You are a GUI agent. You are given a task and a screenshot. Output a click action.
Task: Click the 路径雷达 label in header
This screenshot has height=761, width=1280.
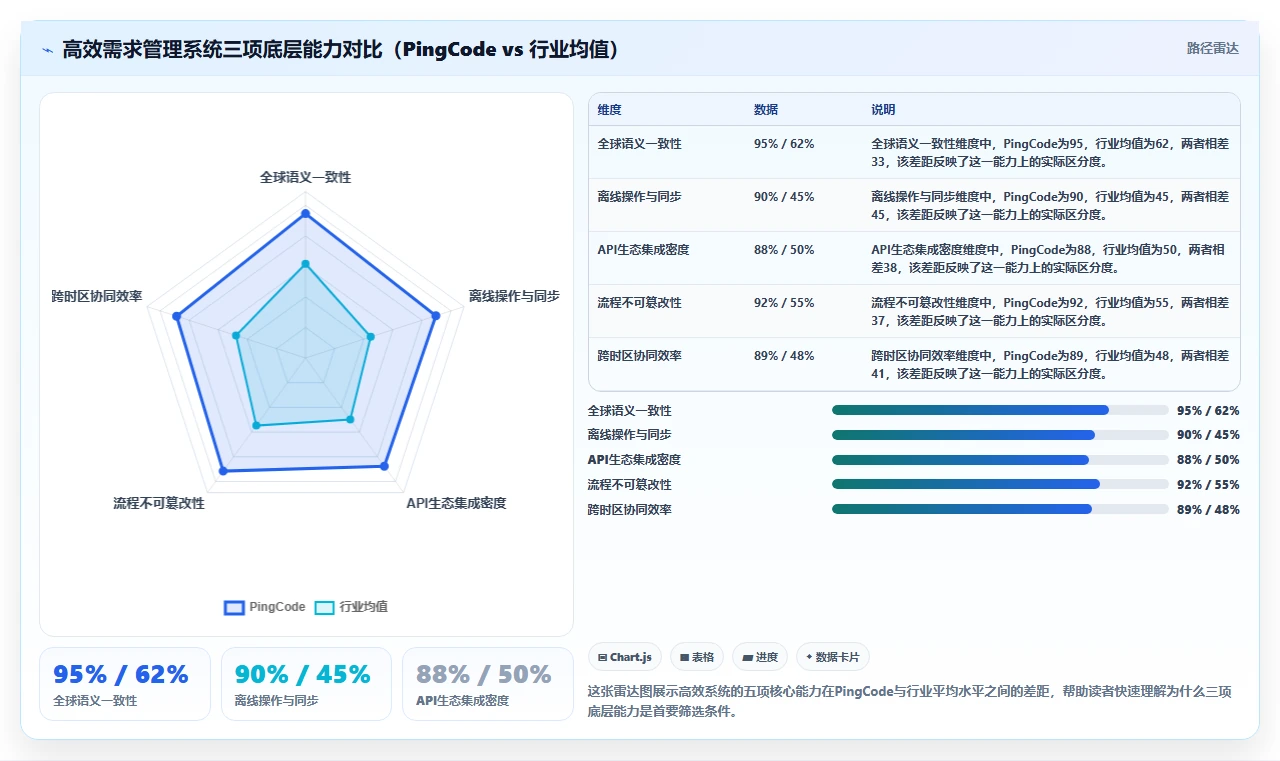pos(1212,48)
